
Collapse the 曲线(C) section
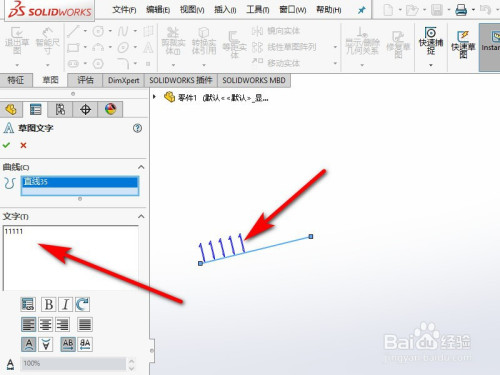pos(141,167)
